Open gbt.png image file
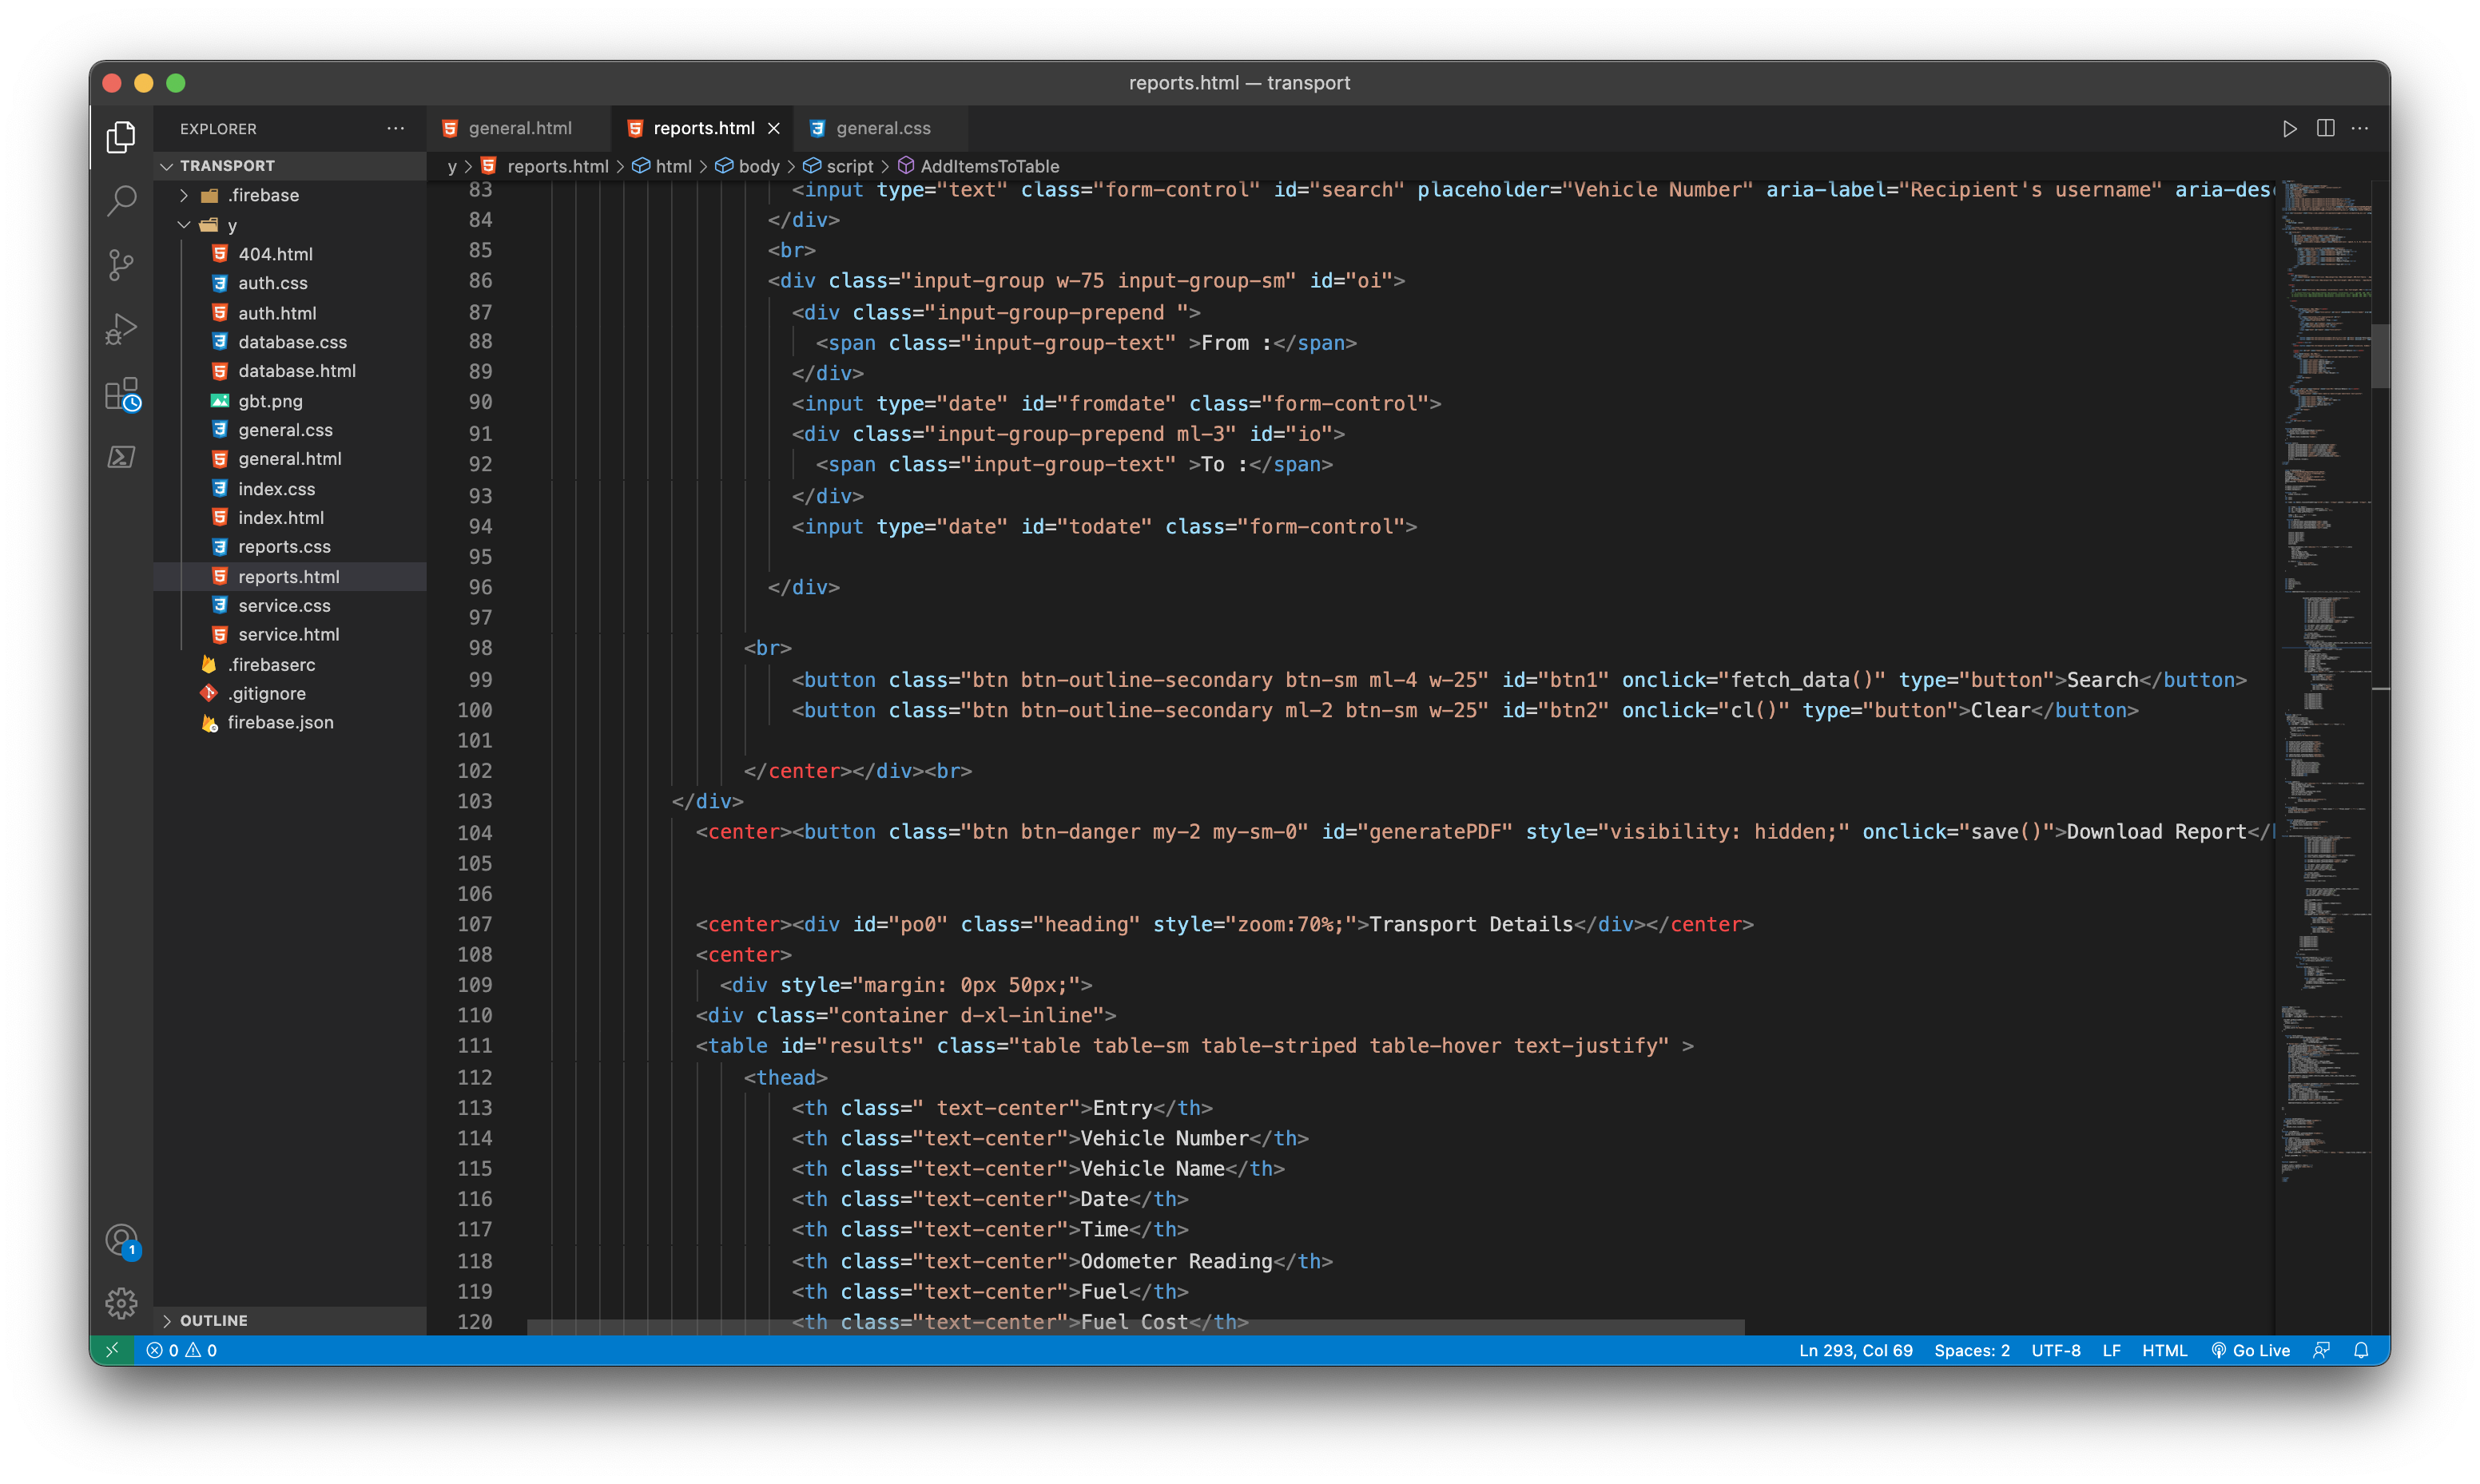Viewport: 2480px width, 1484px height. coord(290,401)
